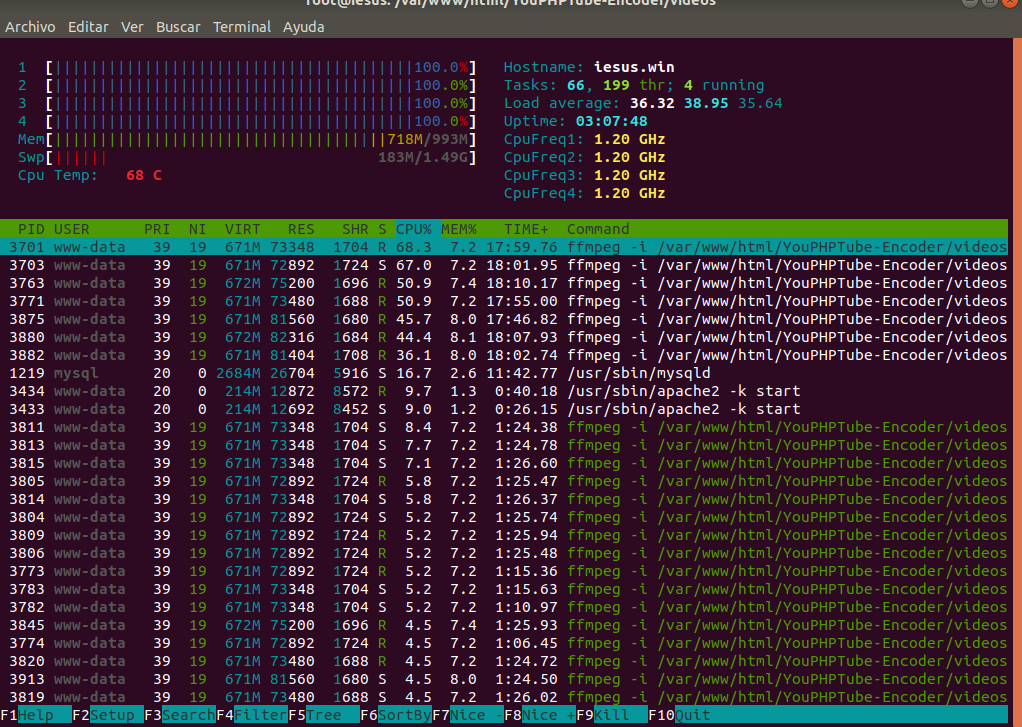Select process row with PID 3701
1022x727 pixels.
coord(504,247)
